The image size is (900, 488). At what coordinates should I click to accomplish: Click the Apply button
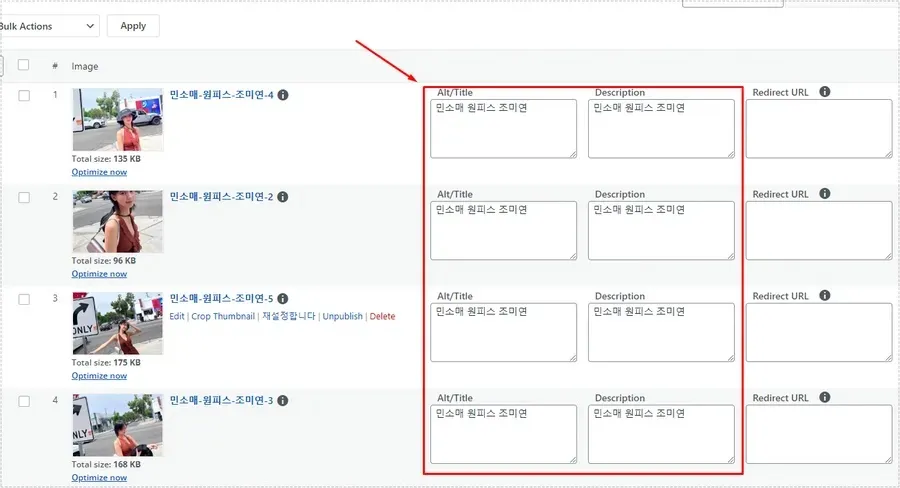click(133, 26)
